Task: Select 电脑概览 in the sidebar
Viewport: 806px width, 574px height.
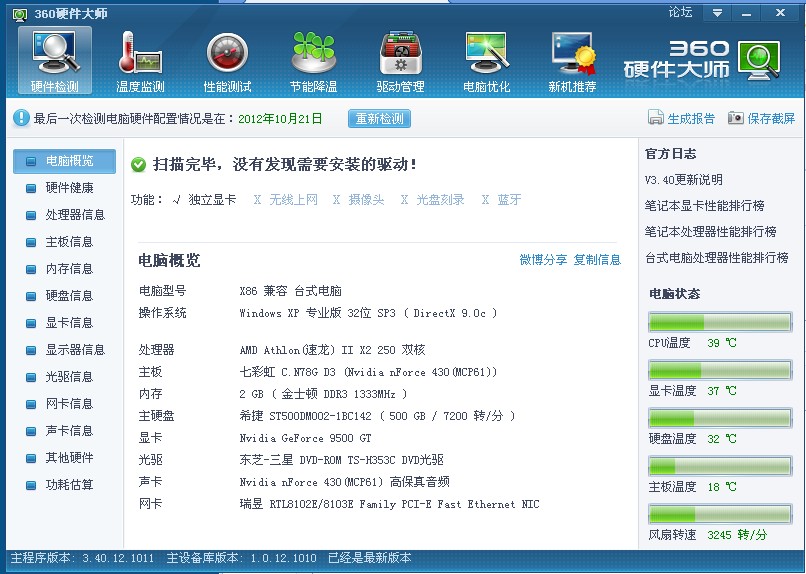Action: [x=64, y=161]
